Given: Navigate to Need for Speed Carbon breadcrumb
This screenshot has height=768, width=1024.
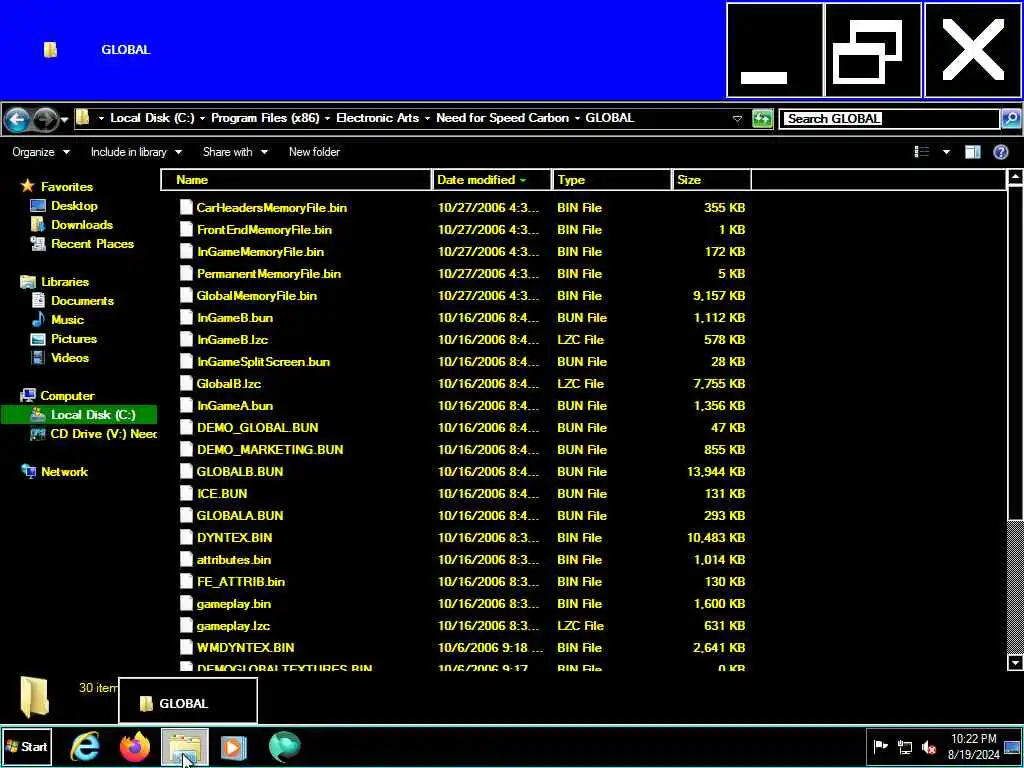Looking at the screenshot, I should [x=502, y=118].
